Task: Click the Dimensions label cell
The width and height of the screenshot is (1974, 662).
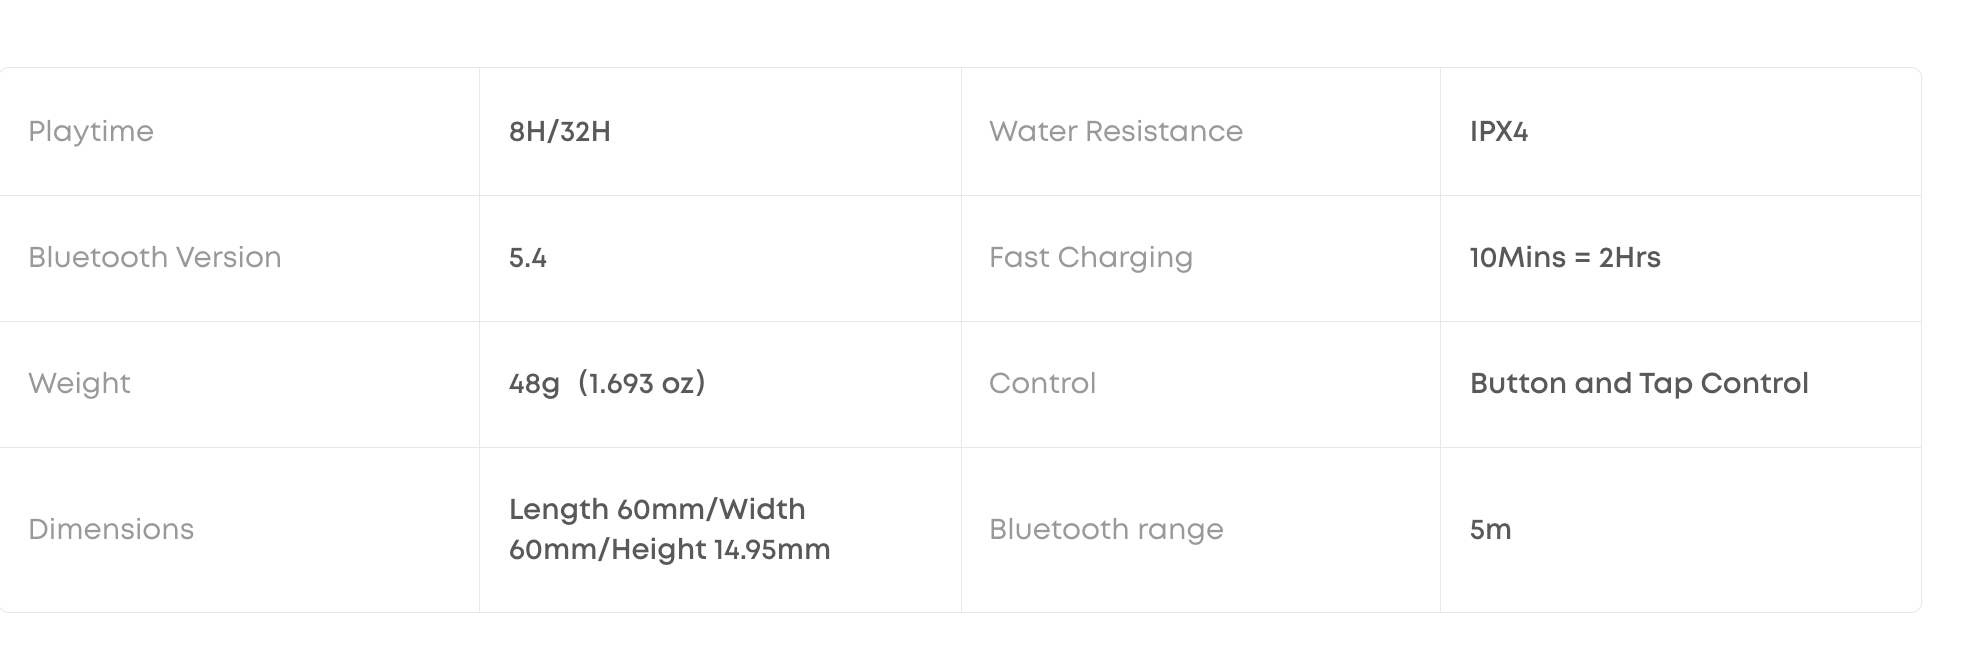Action: pyautogui.click(x=111, y=530)
